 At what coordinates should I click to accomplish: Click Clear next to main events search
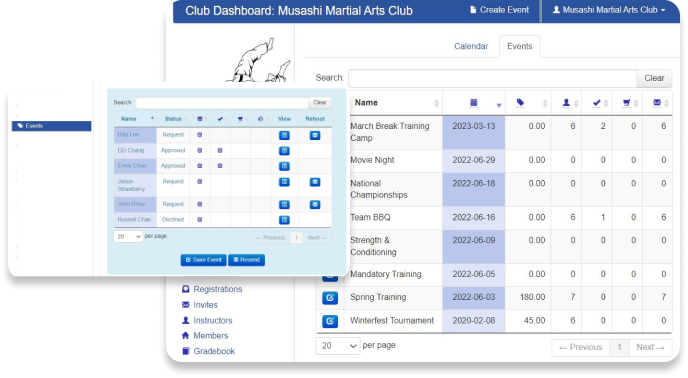point(654,78)
